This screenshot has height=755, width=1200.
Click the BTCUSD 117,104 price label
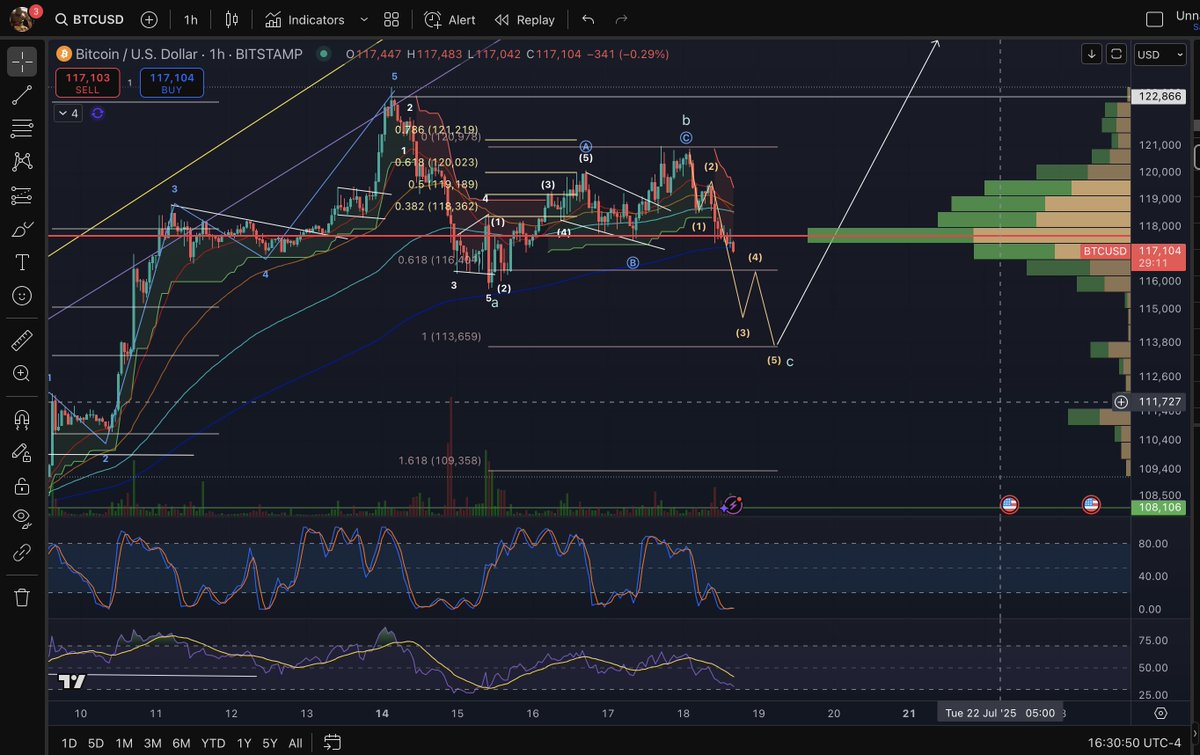coord(1132,257)
